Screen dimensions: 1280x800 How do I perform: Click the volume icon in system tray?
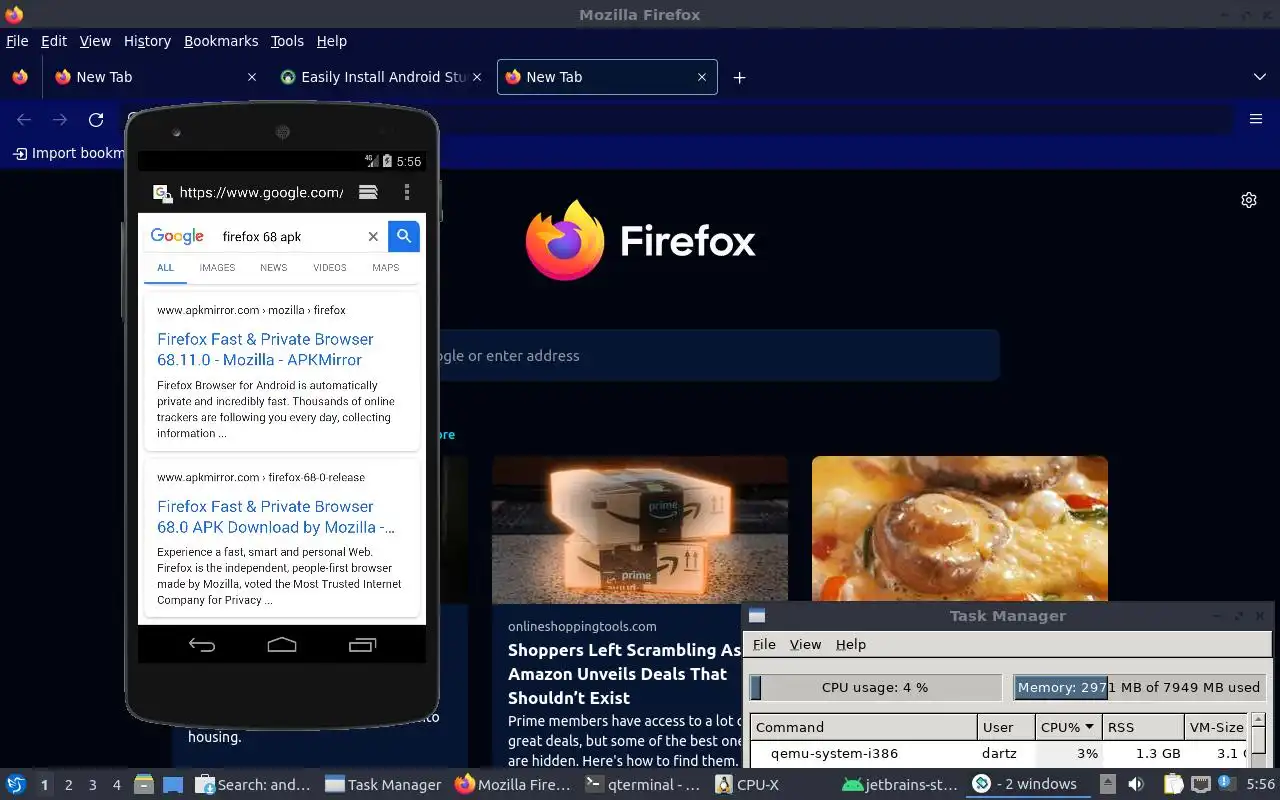click(1136, 785)
